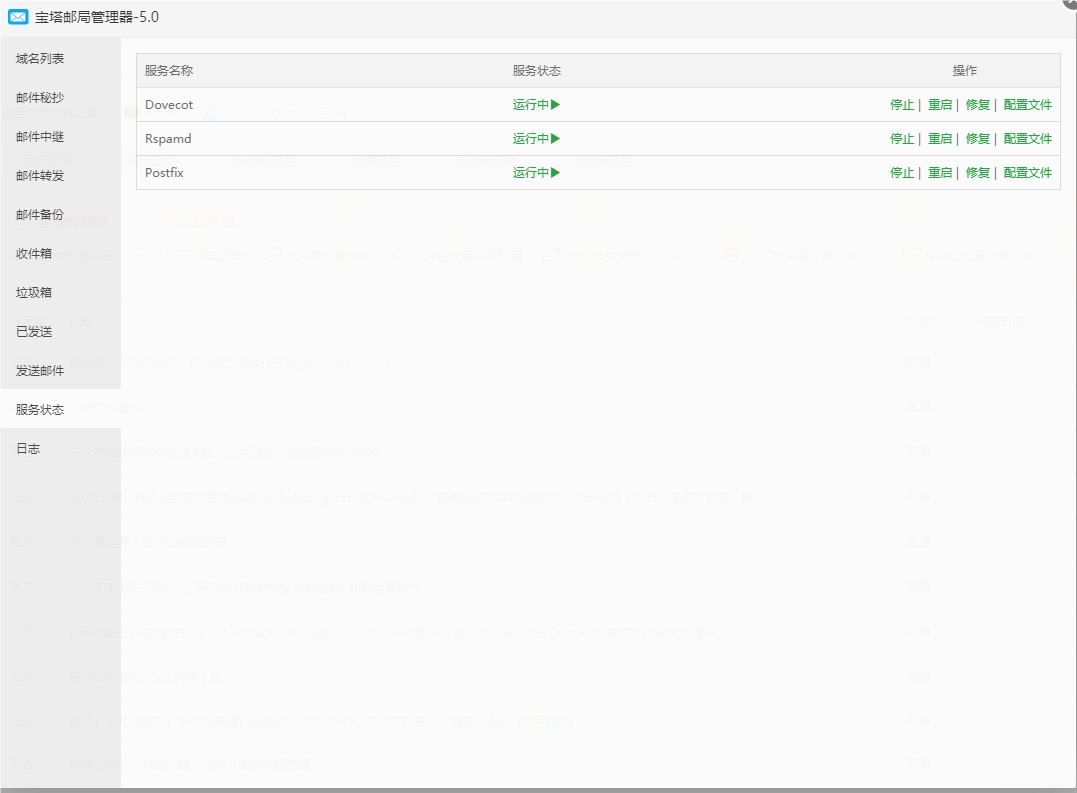Click the 操作 column header

pyautogui.click(x=964, y=71)
